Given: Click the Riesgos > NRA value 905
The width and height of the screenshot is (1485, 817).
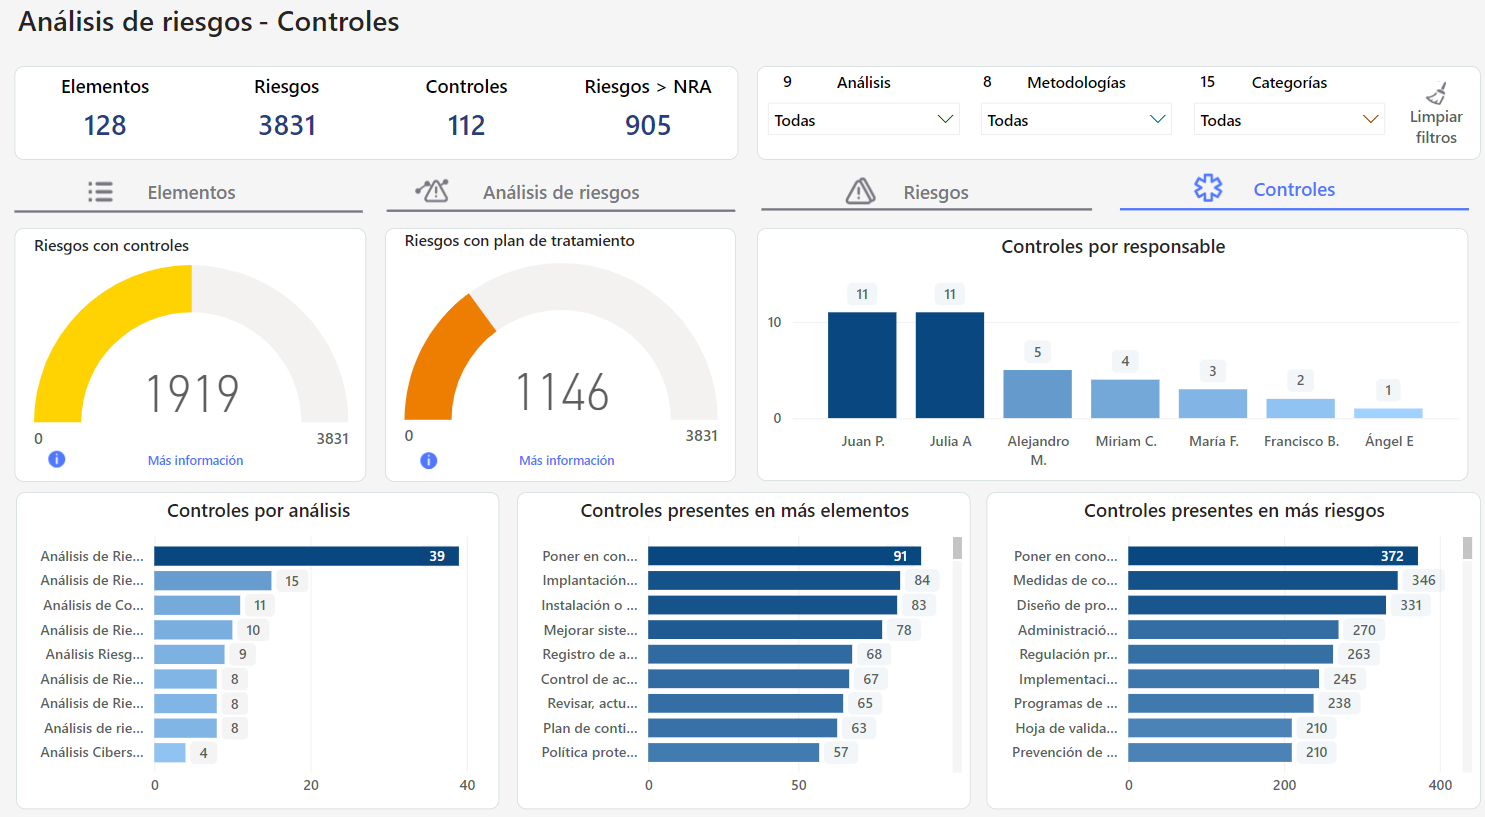Looking at the screenshot, I should [647, 125].
